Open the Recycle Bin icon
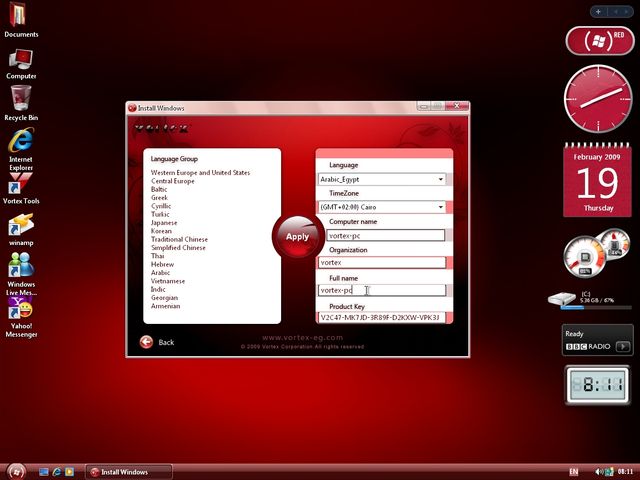640x480 pixels. click(x=21, y=103)
